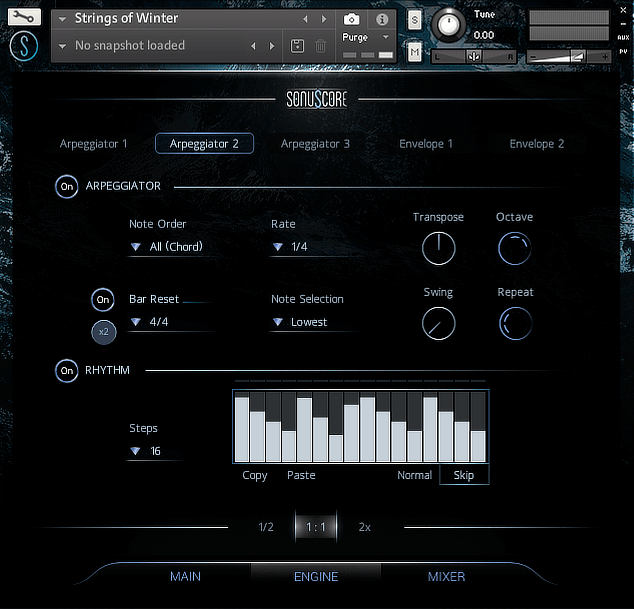Open the Envelope 1 tab
This screenshot has width=634, height=609.
(426, 144)
